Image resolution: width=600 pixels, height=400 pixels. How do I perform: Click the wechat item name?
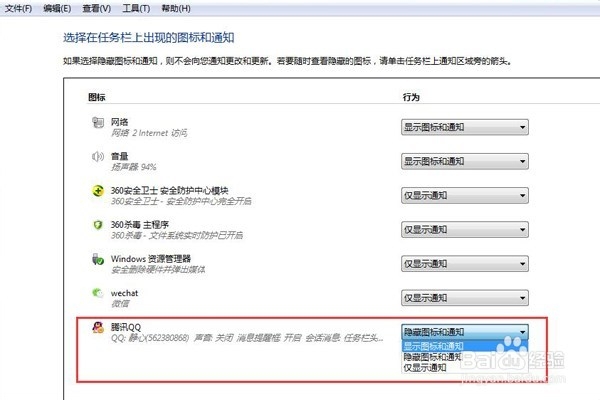click(x=124, y=293)
